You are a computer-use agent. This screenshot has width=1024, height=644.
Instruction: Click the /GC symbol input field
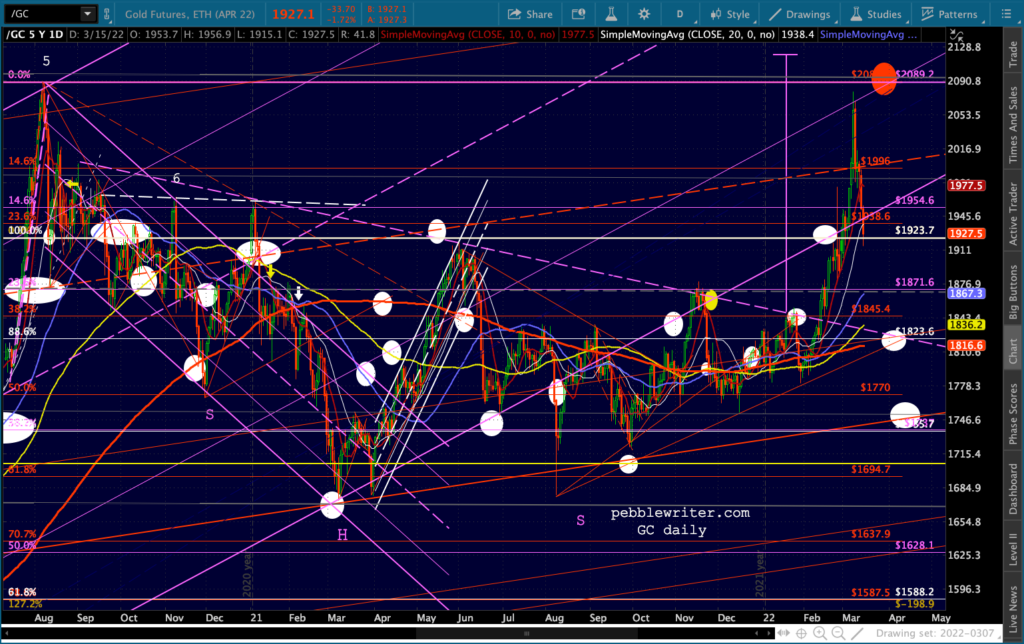[42, 14]
